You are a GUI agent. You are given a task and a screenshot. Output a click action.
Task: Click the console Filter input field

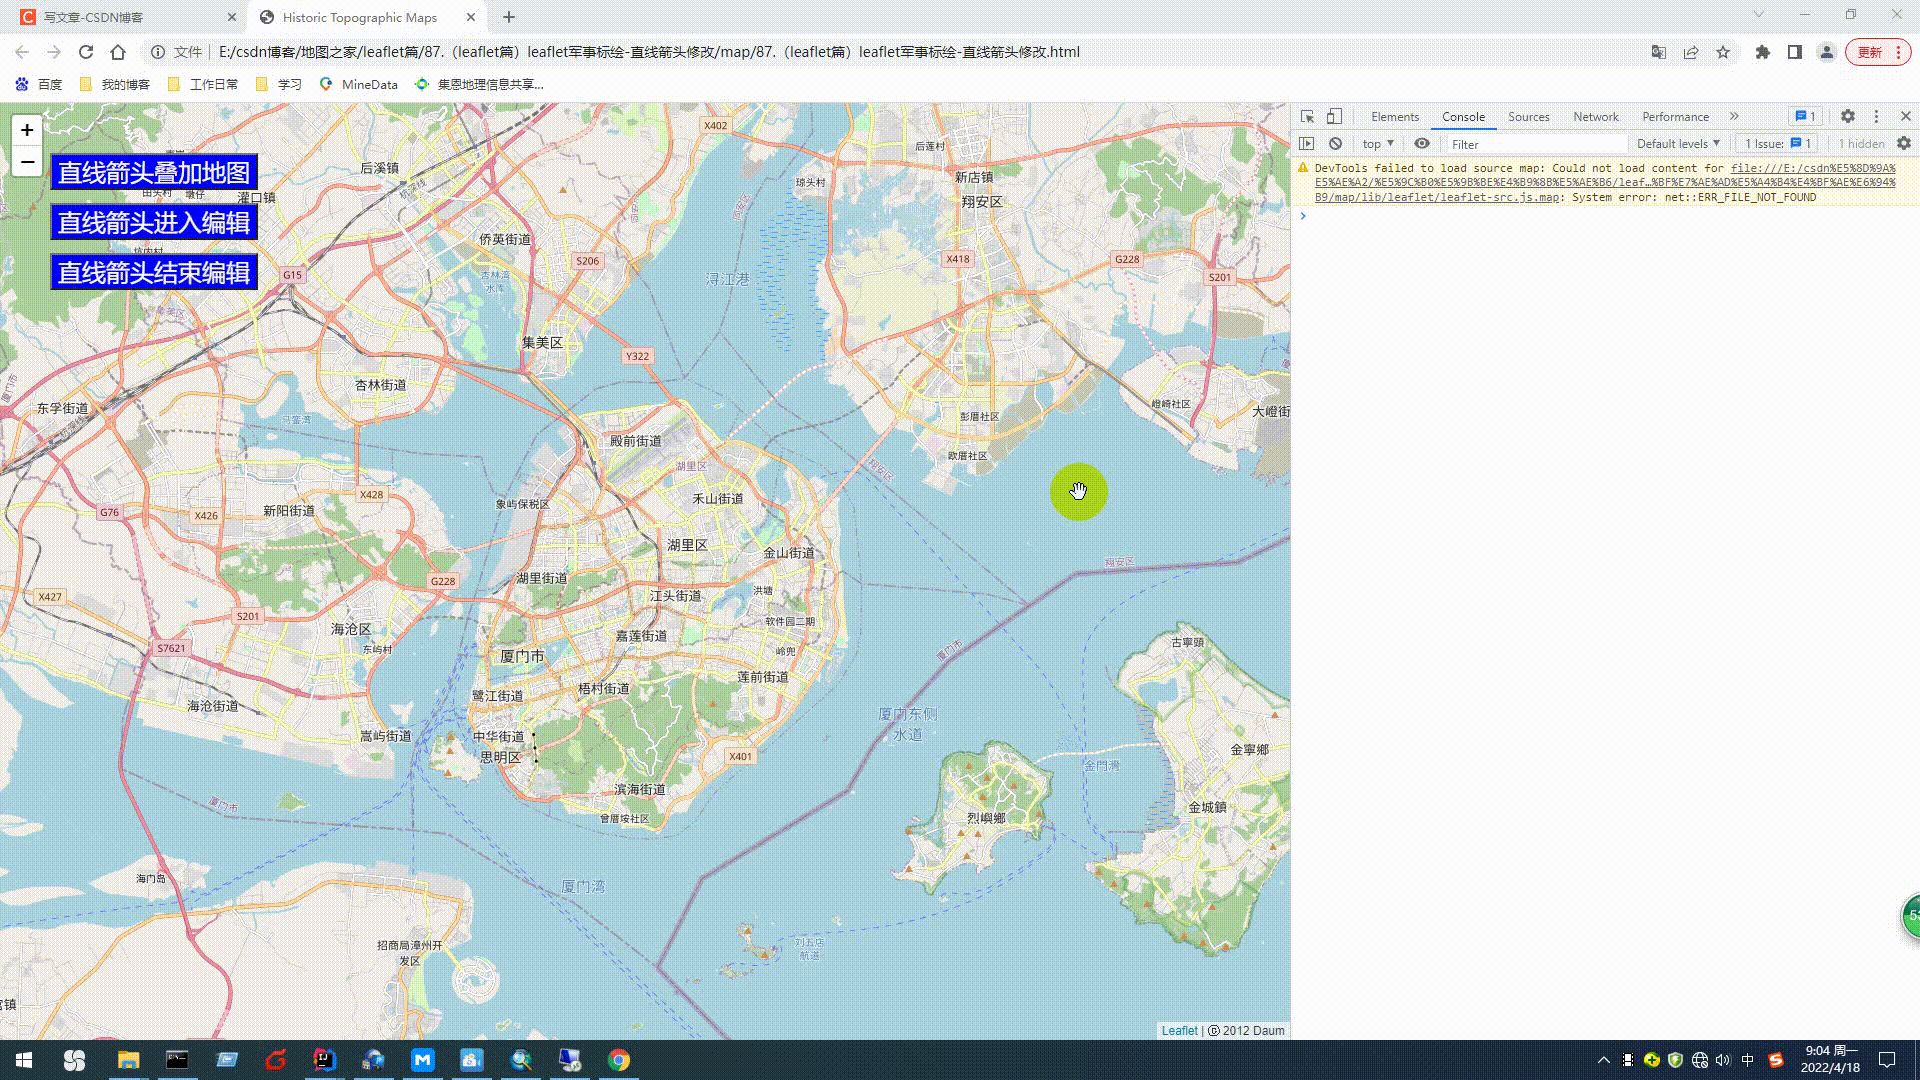coord(1535,144)
